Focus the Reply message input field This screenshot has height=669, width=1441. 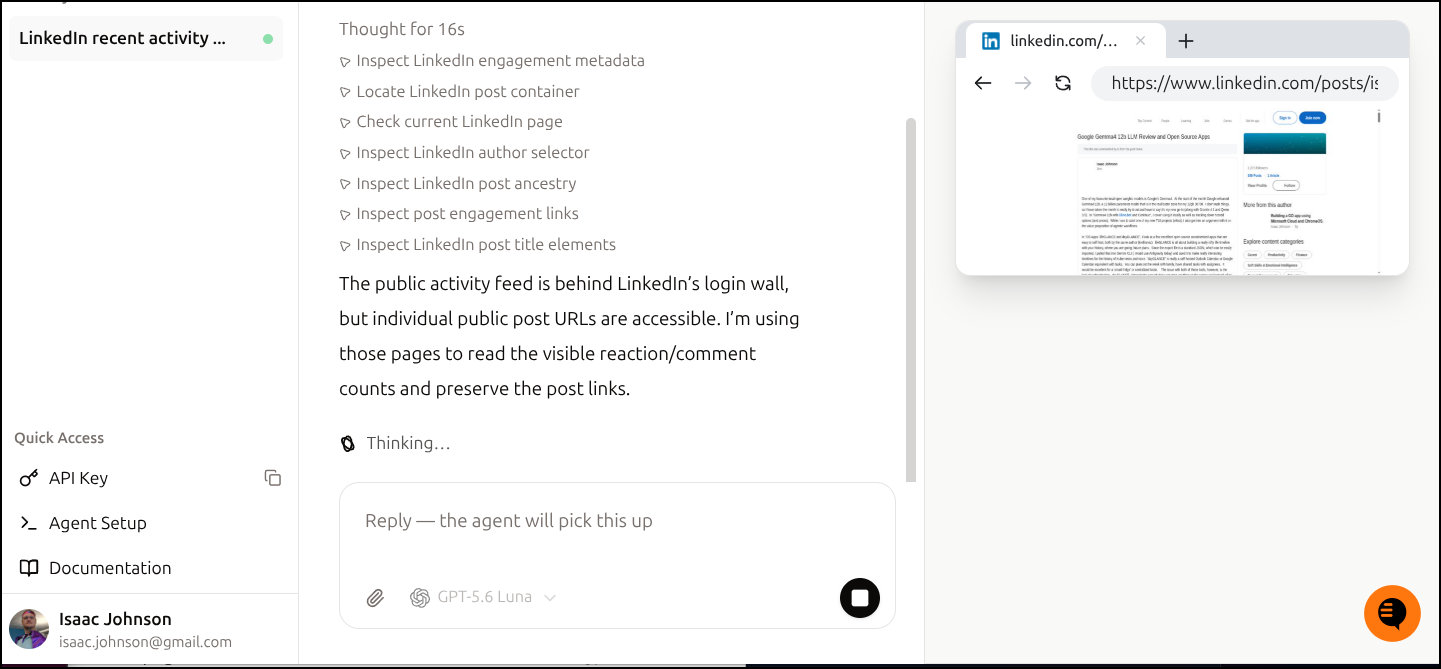coord(617,521)
